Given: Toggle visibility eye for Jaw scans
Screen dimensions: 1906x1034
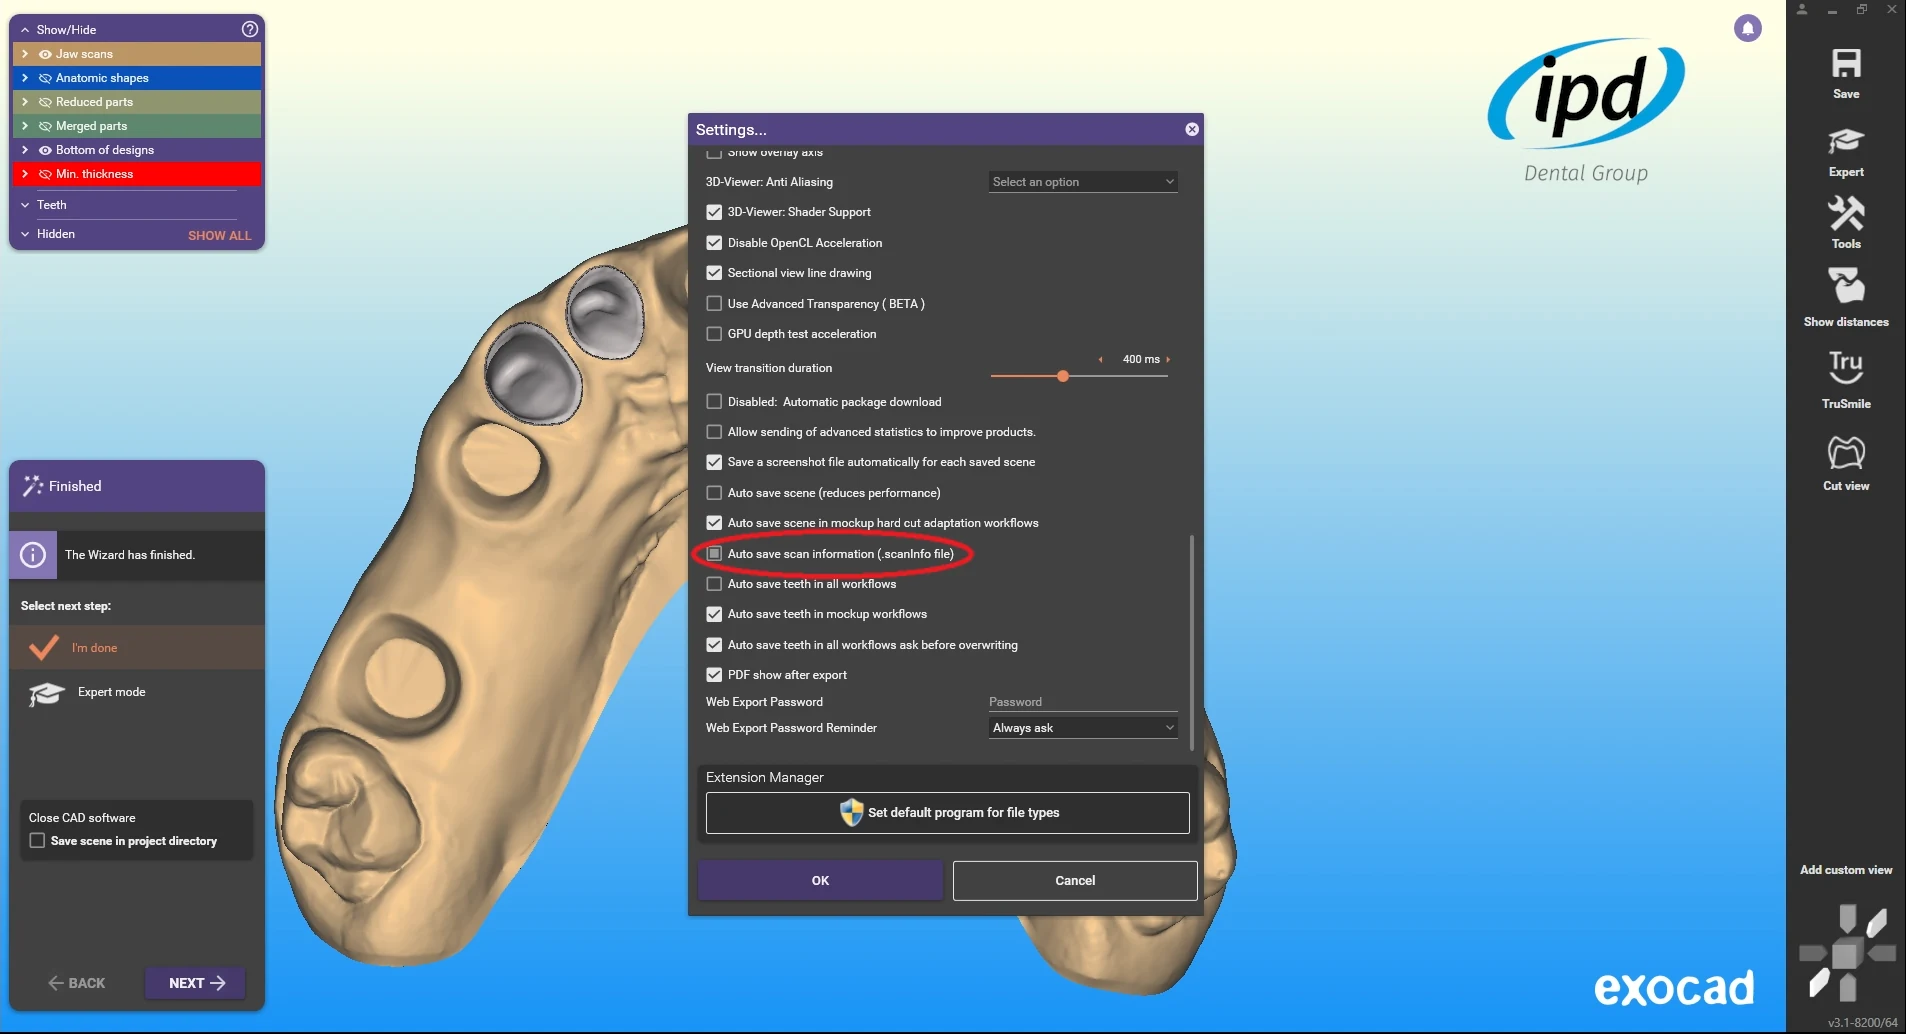Looking at the screenshot, I should click(45, 54).
